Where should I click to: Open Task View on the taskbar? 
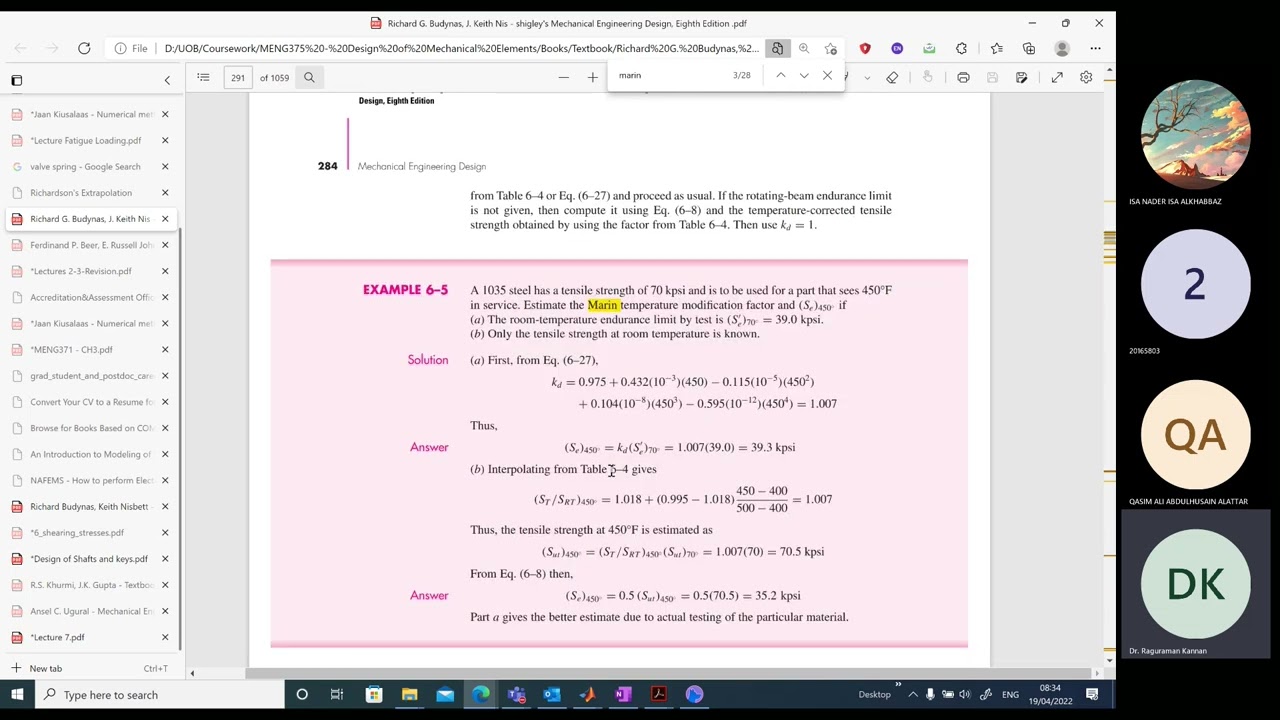[337, 694]
